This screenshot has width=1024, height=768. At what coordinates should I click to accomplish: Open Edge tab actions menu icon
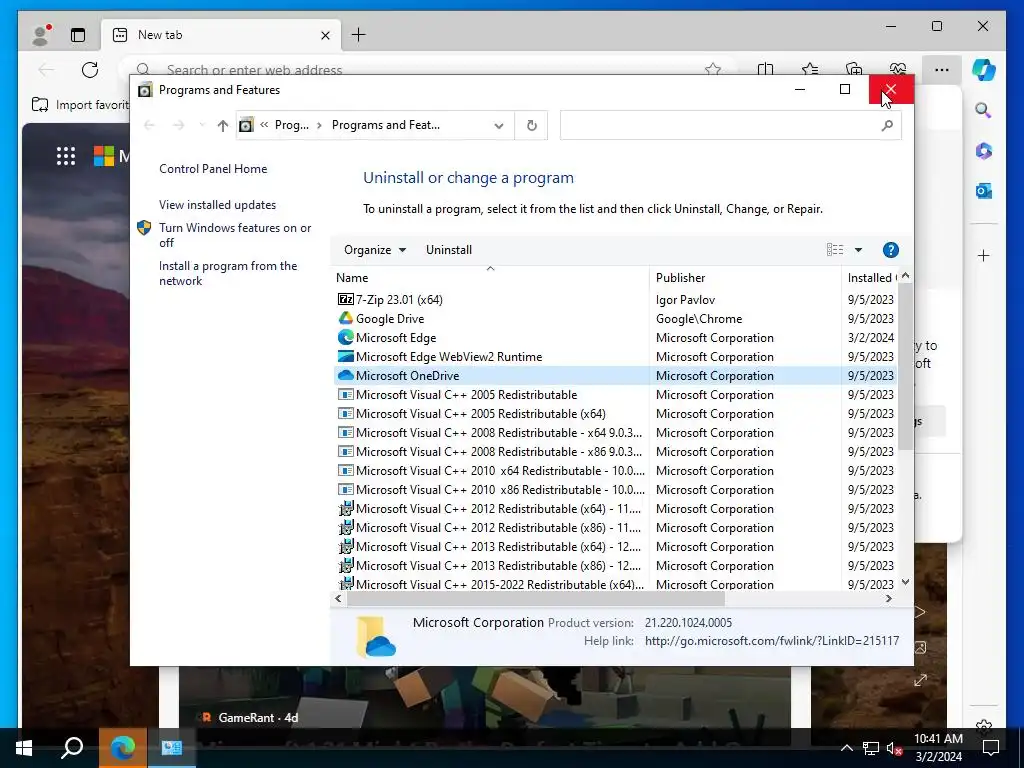point(78,35)
